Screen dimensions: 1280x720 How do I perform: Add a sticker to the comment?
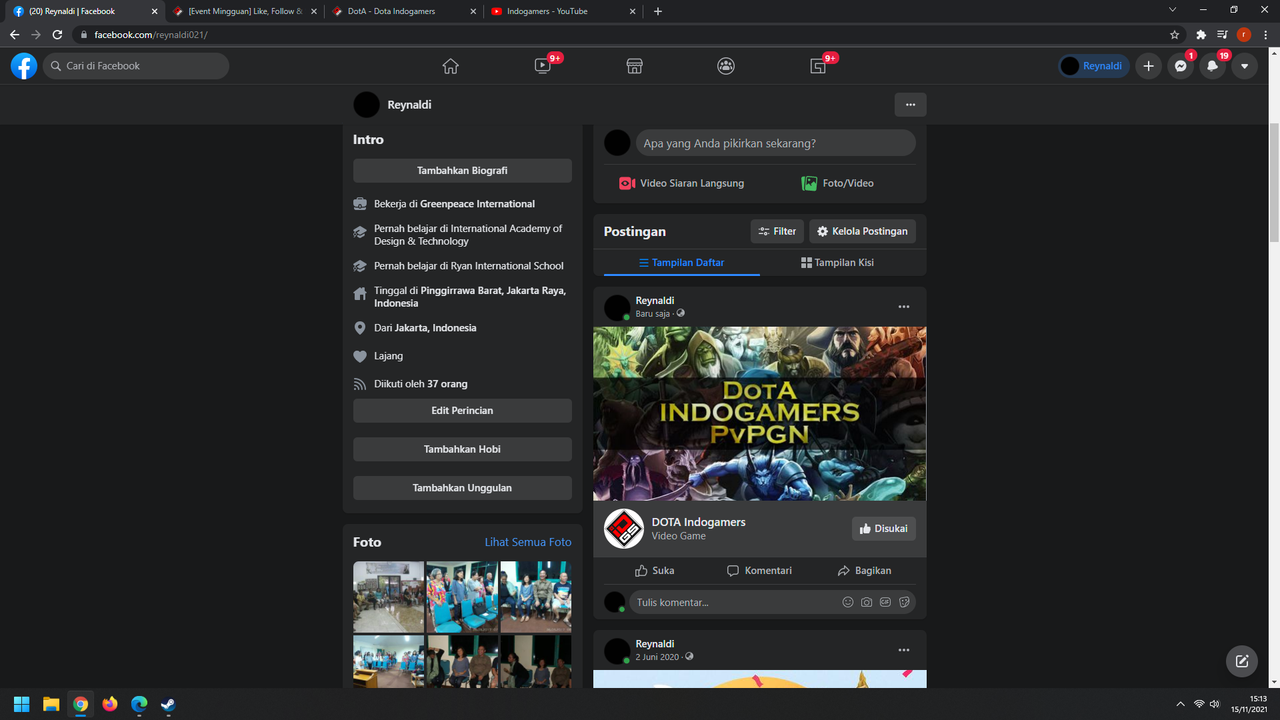click(904, 602)
